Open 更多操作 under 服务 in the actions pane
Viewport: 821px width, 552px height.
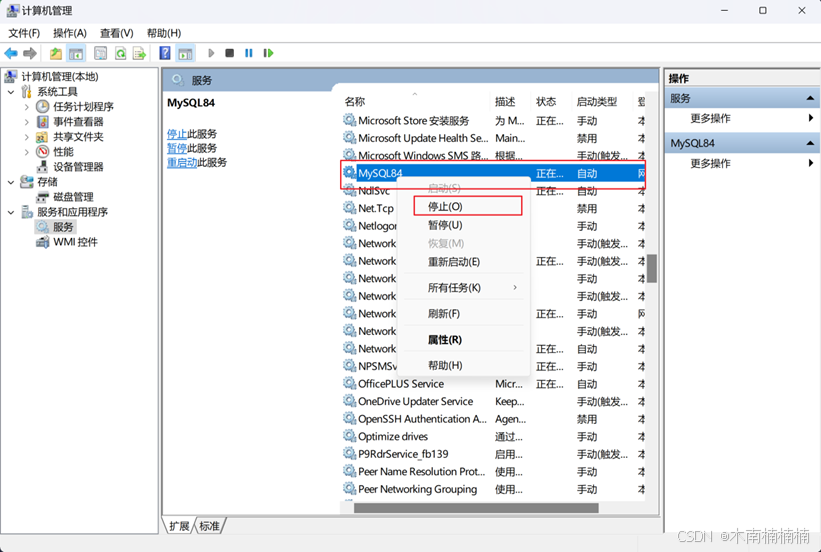pyautogui.click(x=710, y=118)
